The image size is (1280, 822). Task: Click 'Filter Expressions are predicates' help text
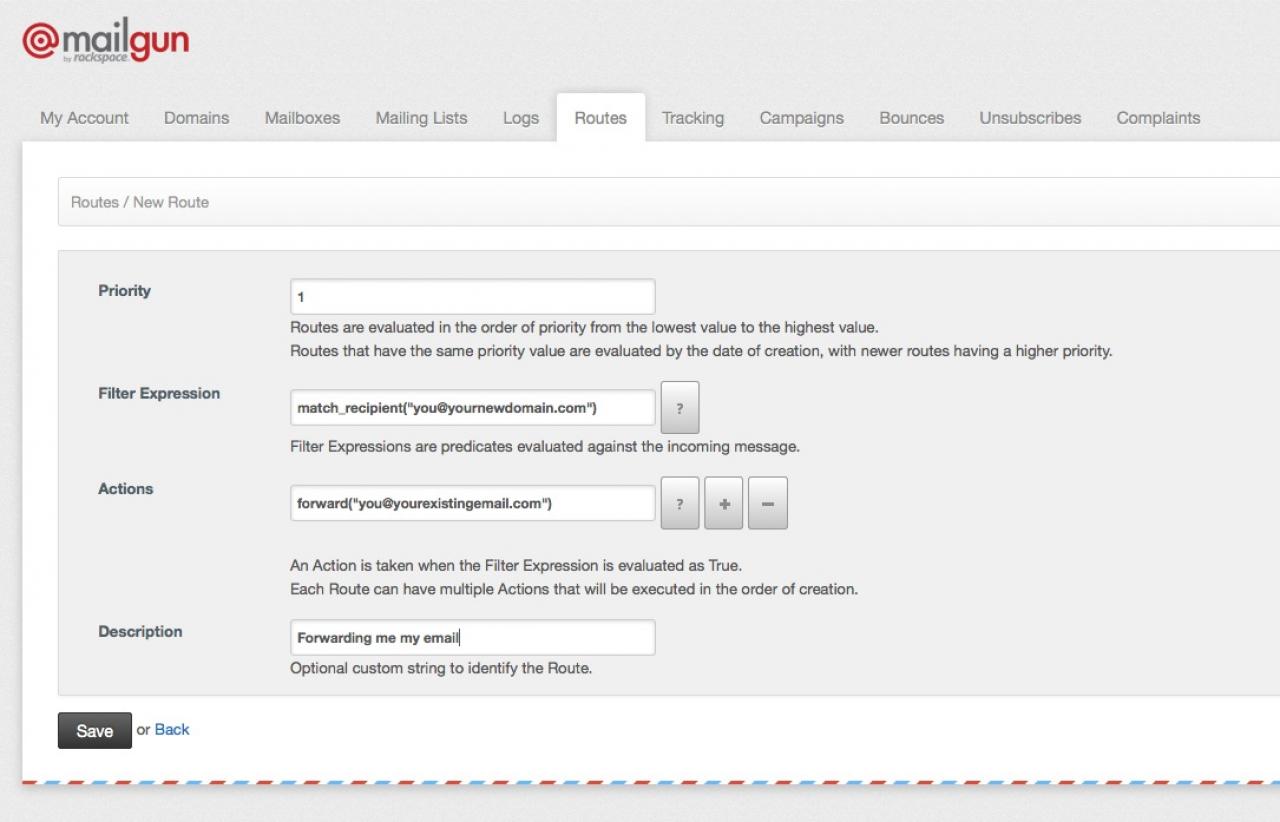click(x=545, y=447)
